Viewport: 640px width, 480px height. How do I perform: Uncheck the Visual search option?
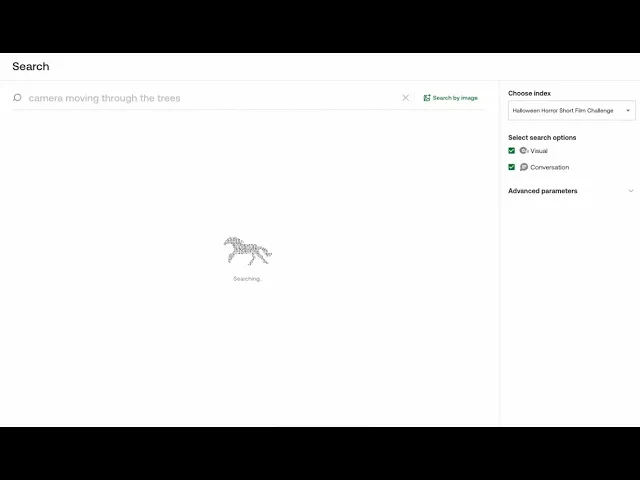(x=511, y=151)
